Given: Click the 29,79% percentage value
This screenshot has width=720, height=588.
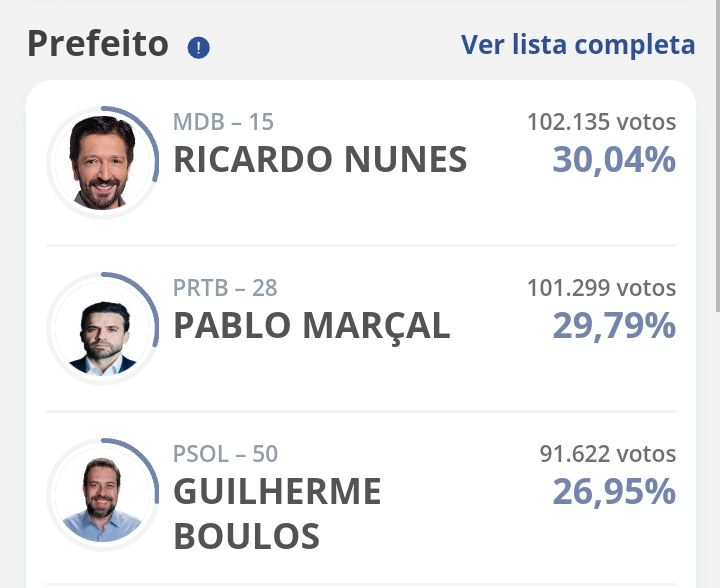Looking at the screenshot, I should [x=614, y=326].
